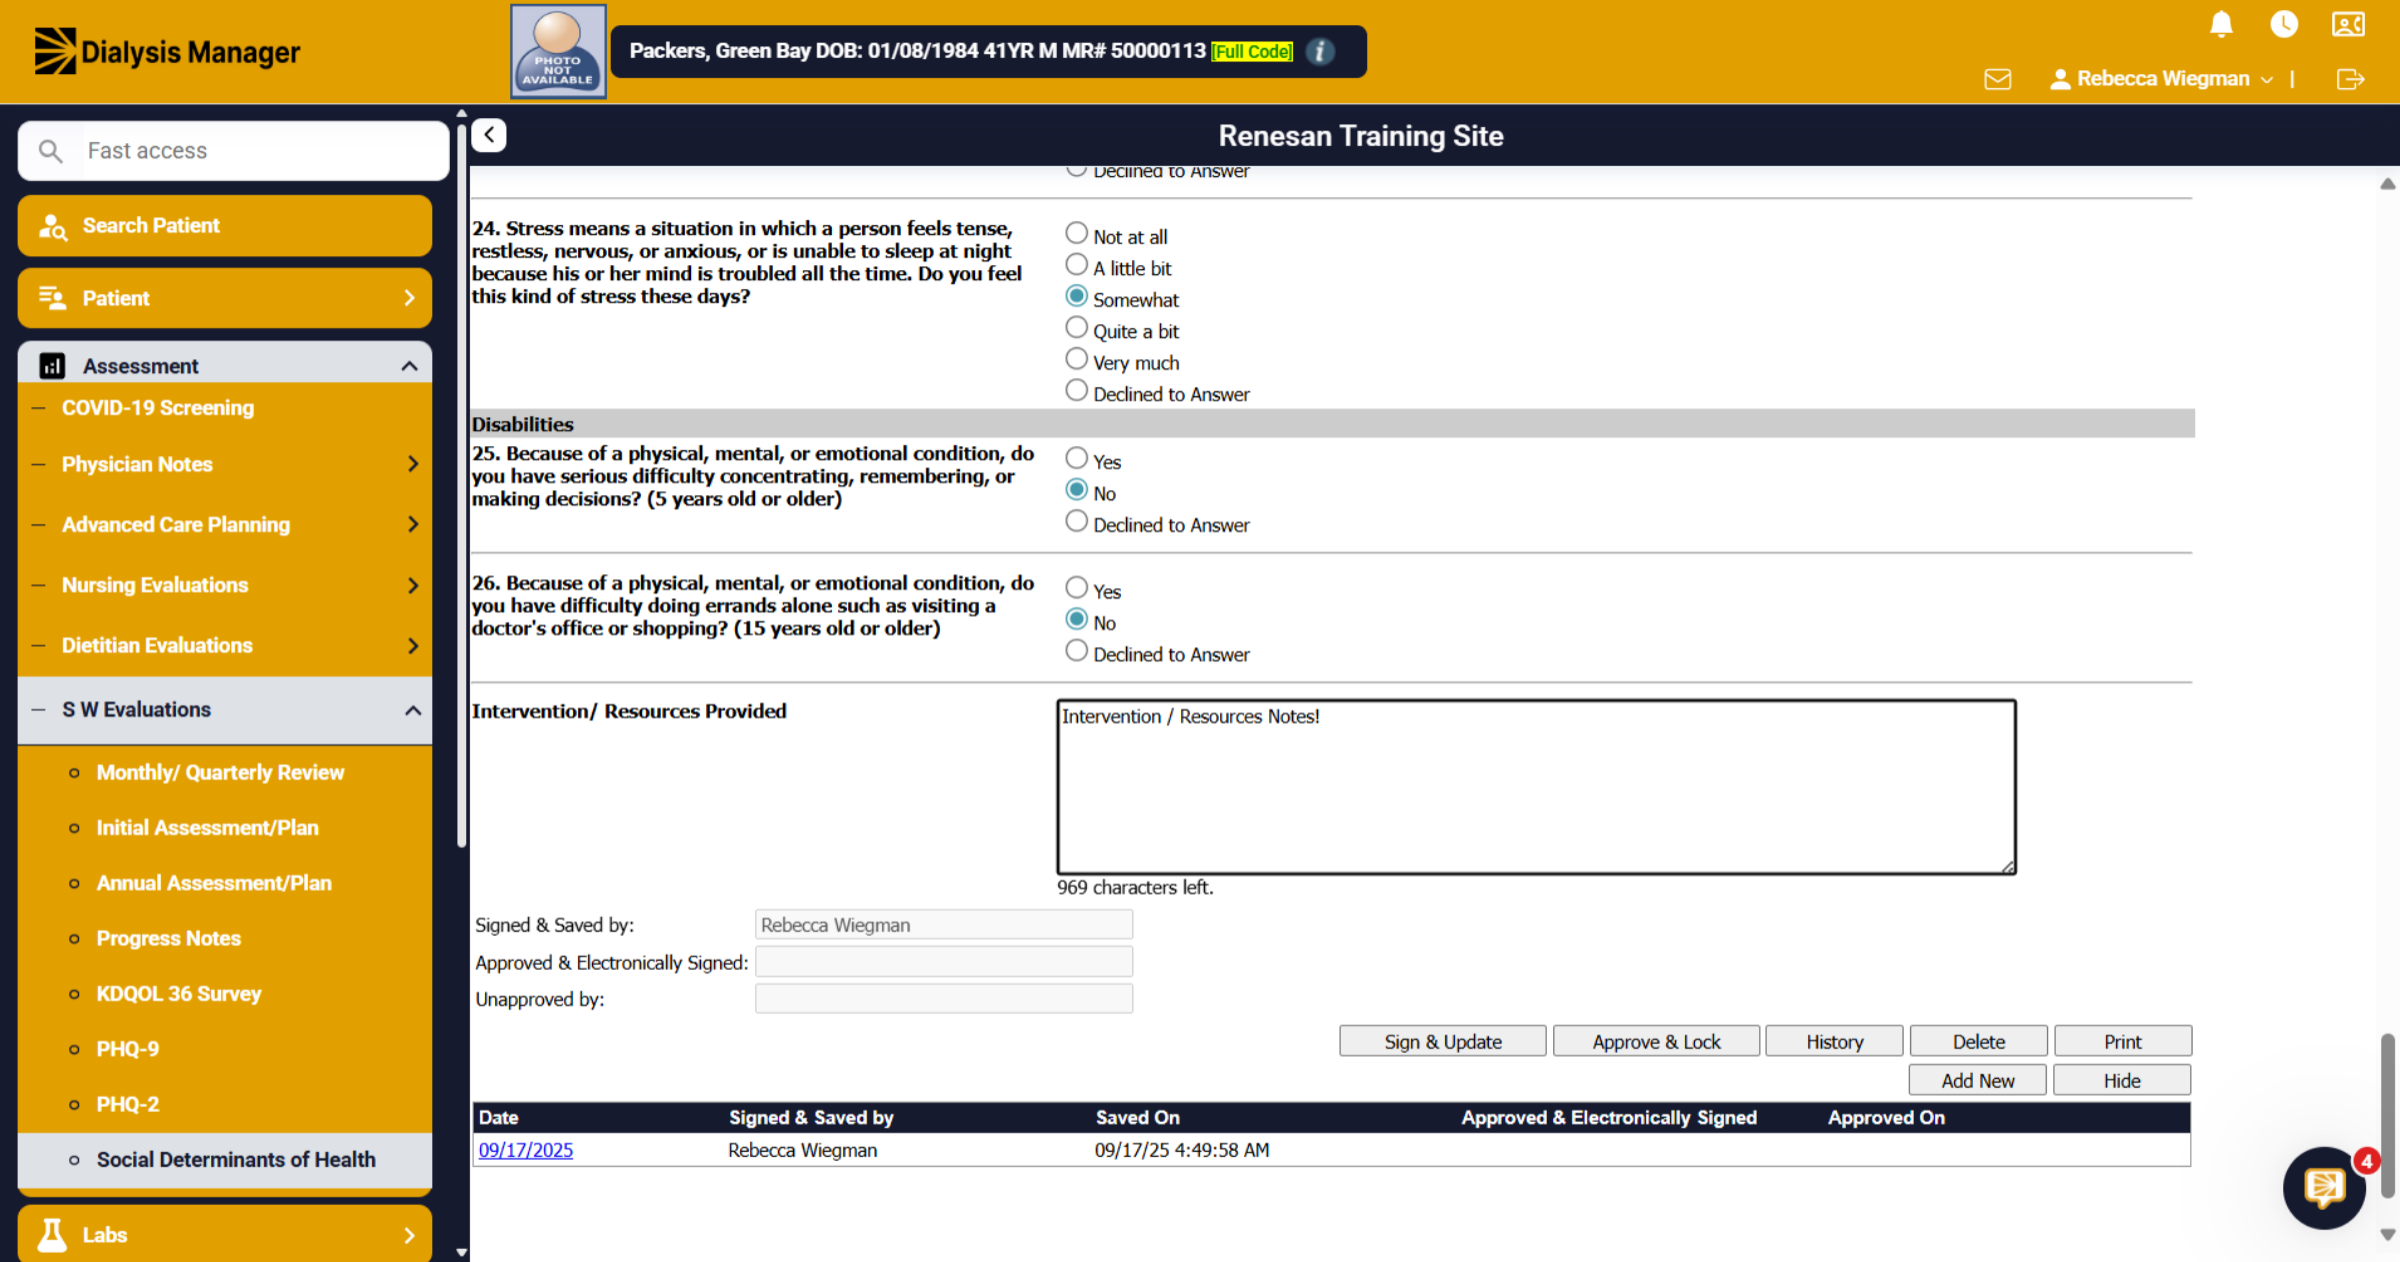Screen dimensions: 2400x1262
Task: Open the mail envelope icon
Action: point(1997,79)
